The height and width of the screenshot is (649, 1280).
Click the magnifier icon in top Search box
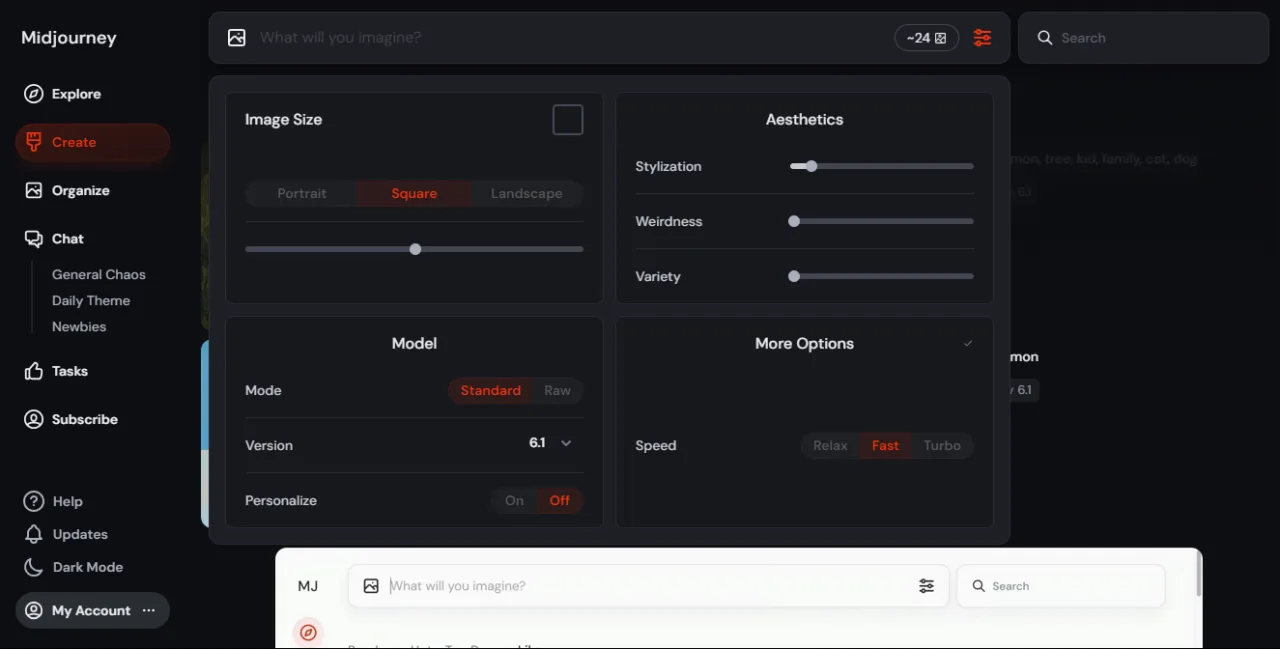point(1045,38)
